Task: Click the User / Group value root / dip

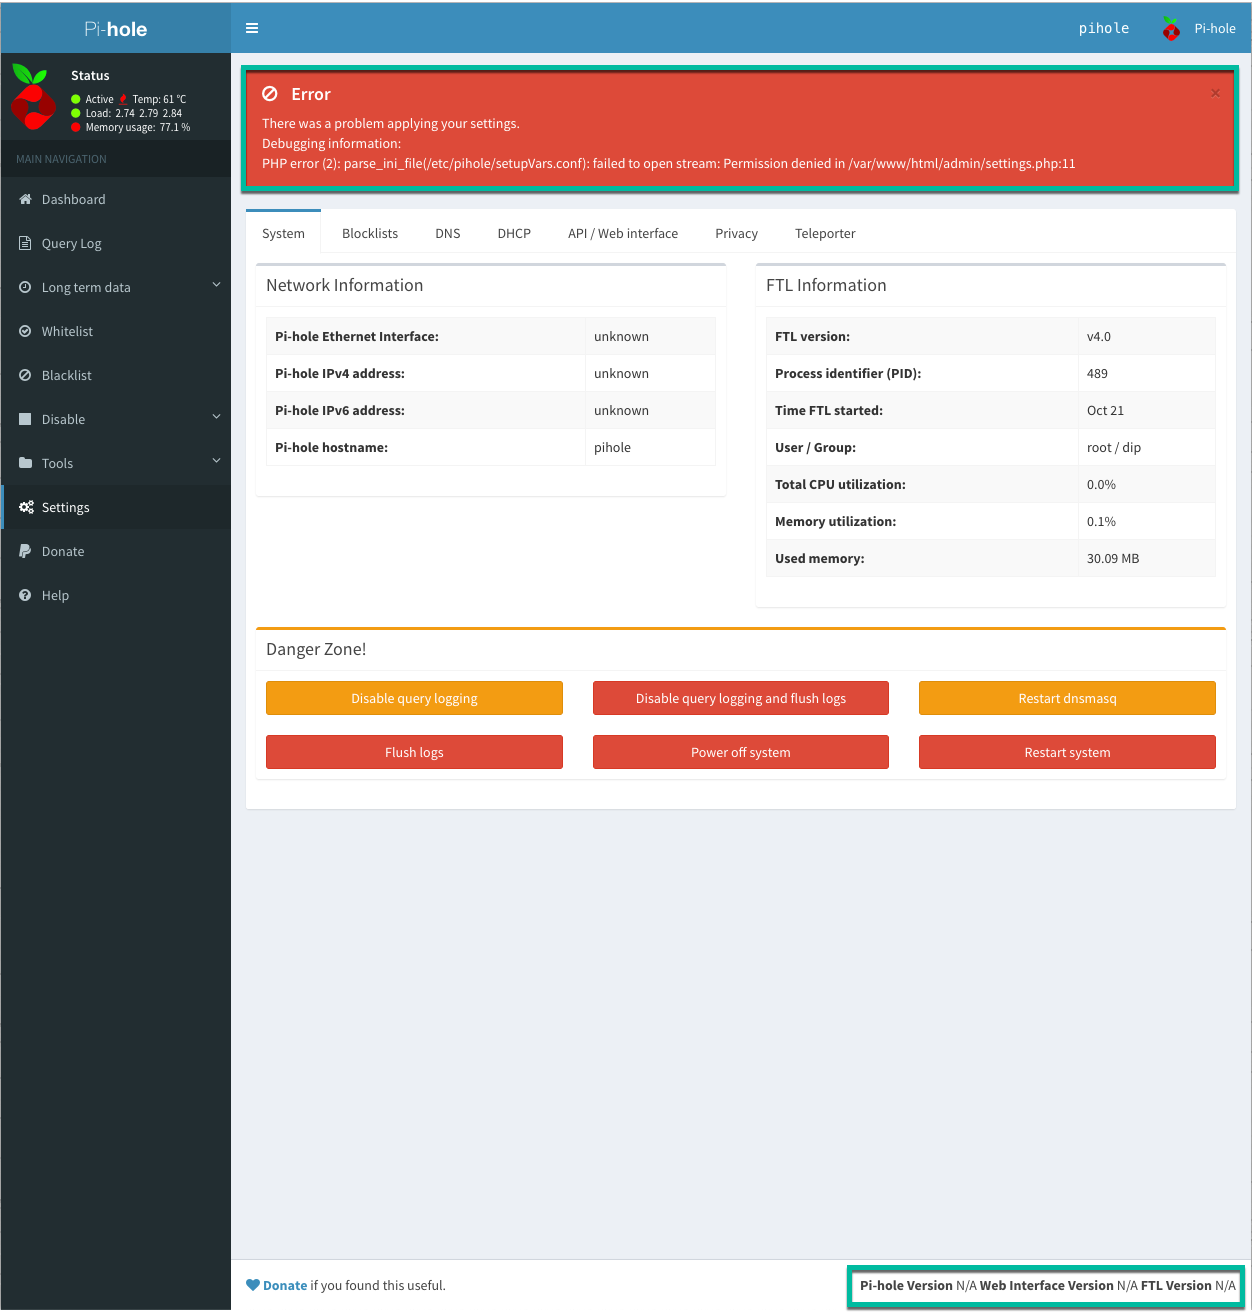Action: point(1114,447)
